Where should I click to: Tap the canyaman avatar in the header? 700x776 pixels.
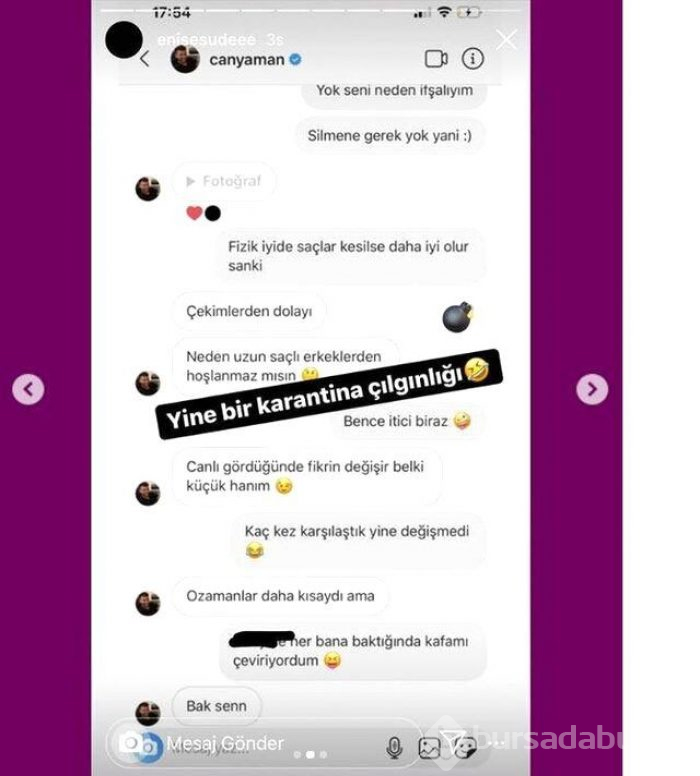click(x=185, y=58)
